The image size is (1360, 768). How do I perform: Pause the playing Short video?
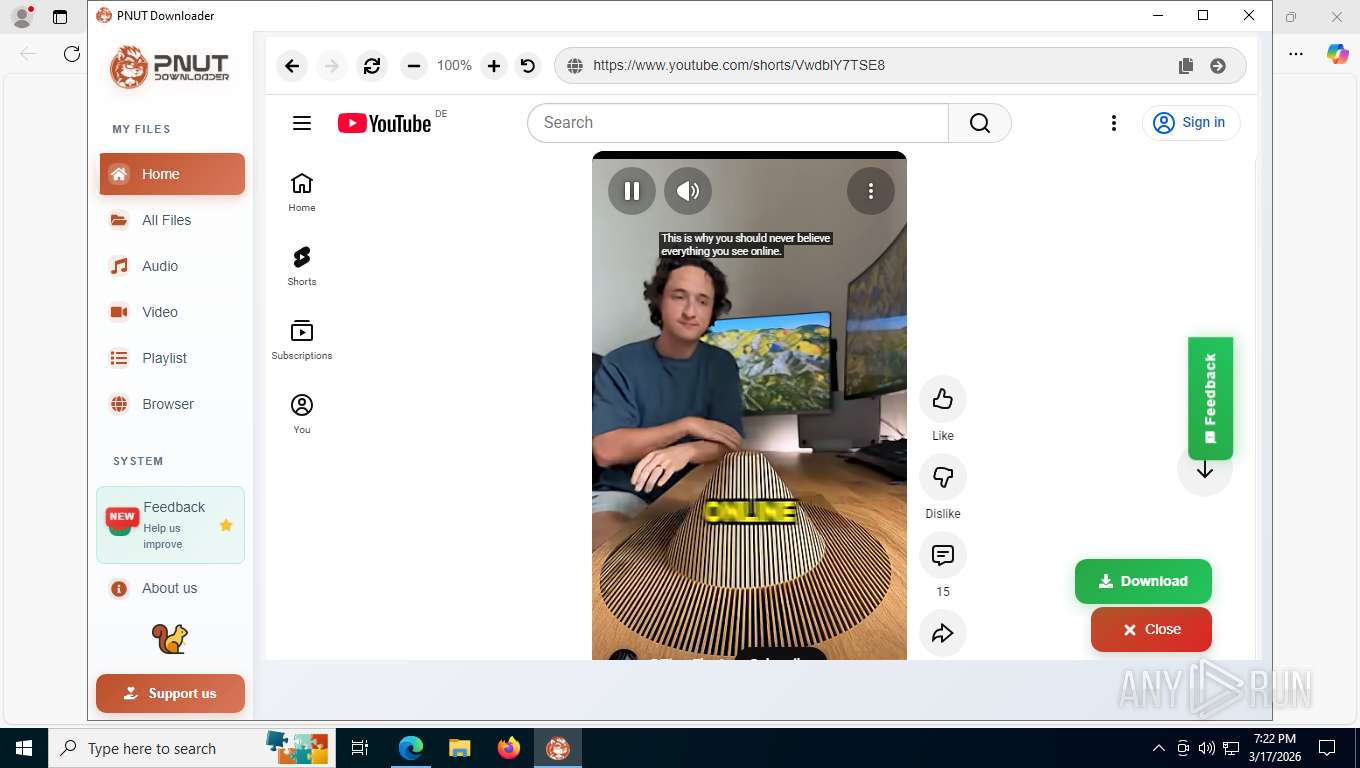point(632,191)
